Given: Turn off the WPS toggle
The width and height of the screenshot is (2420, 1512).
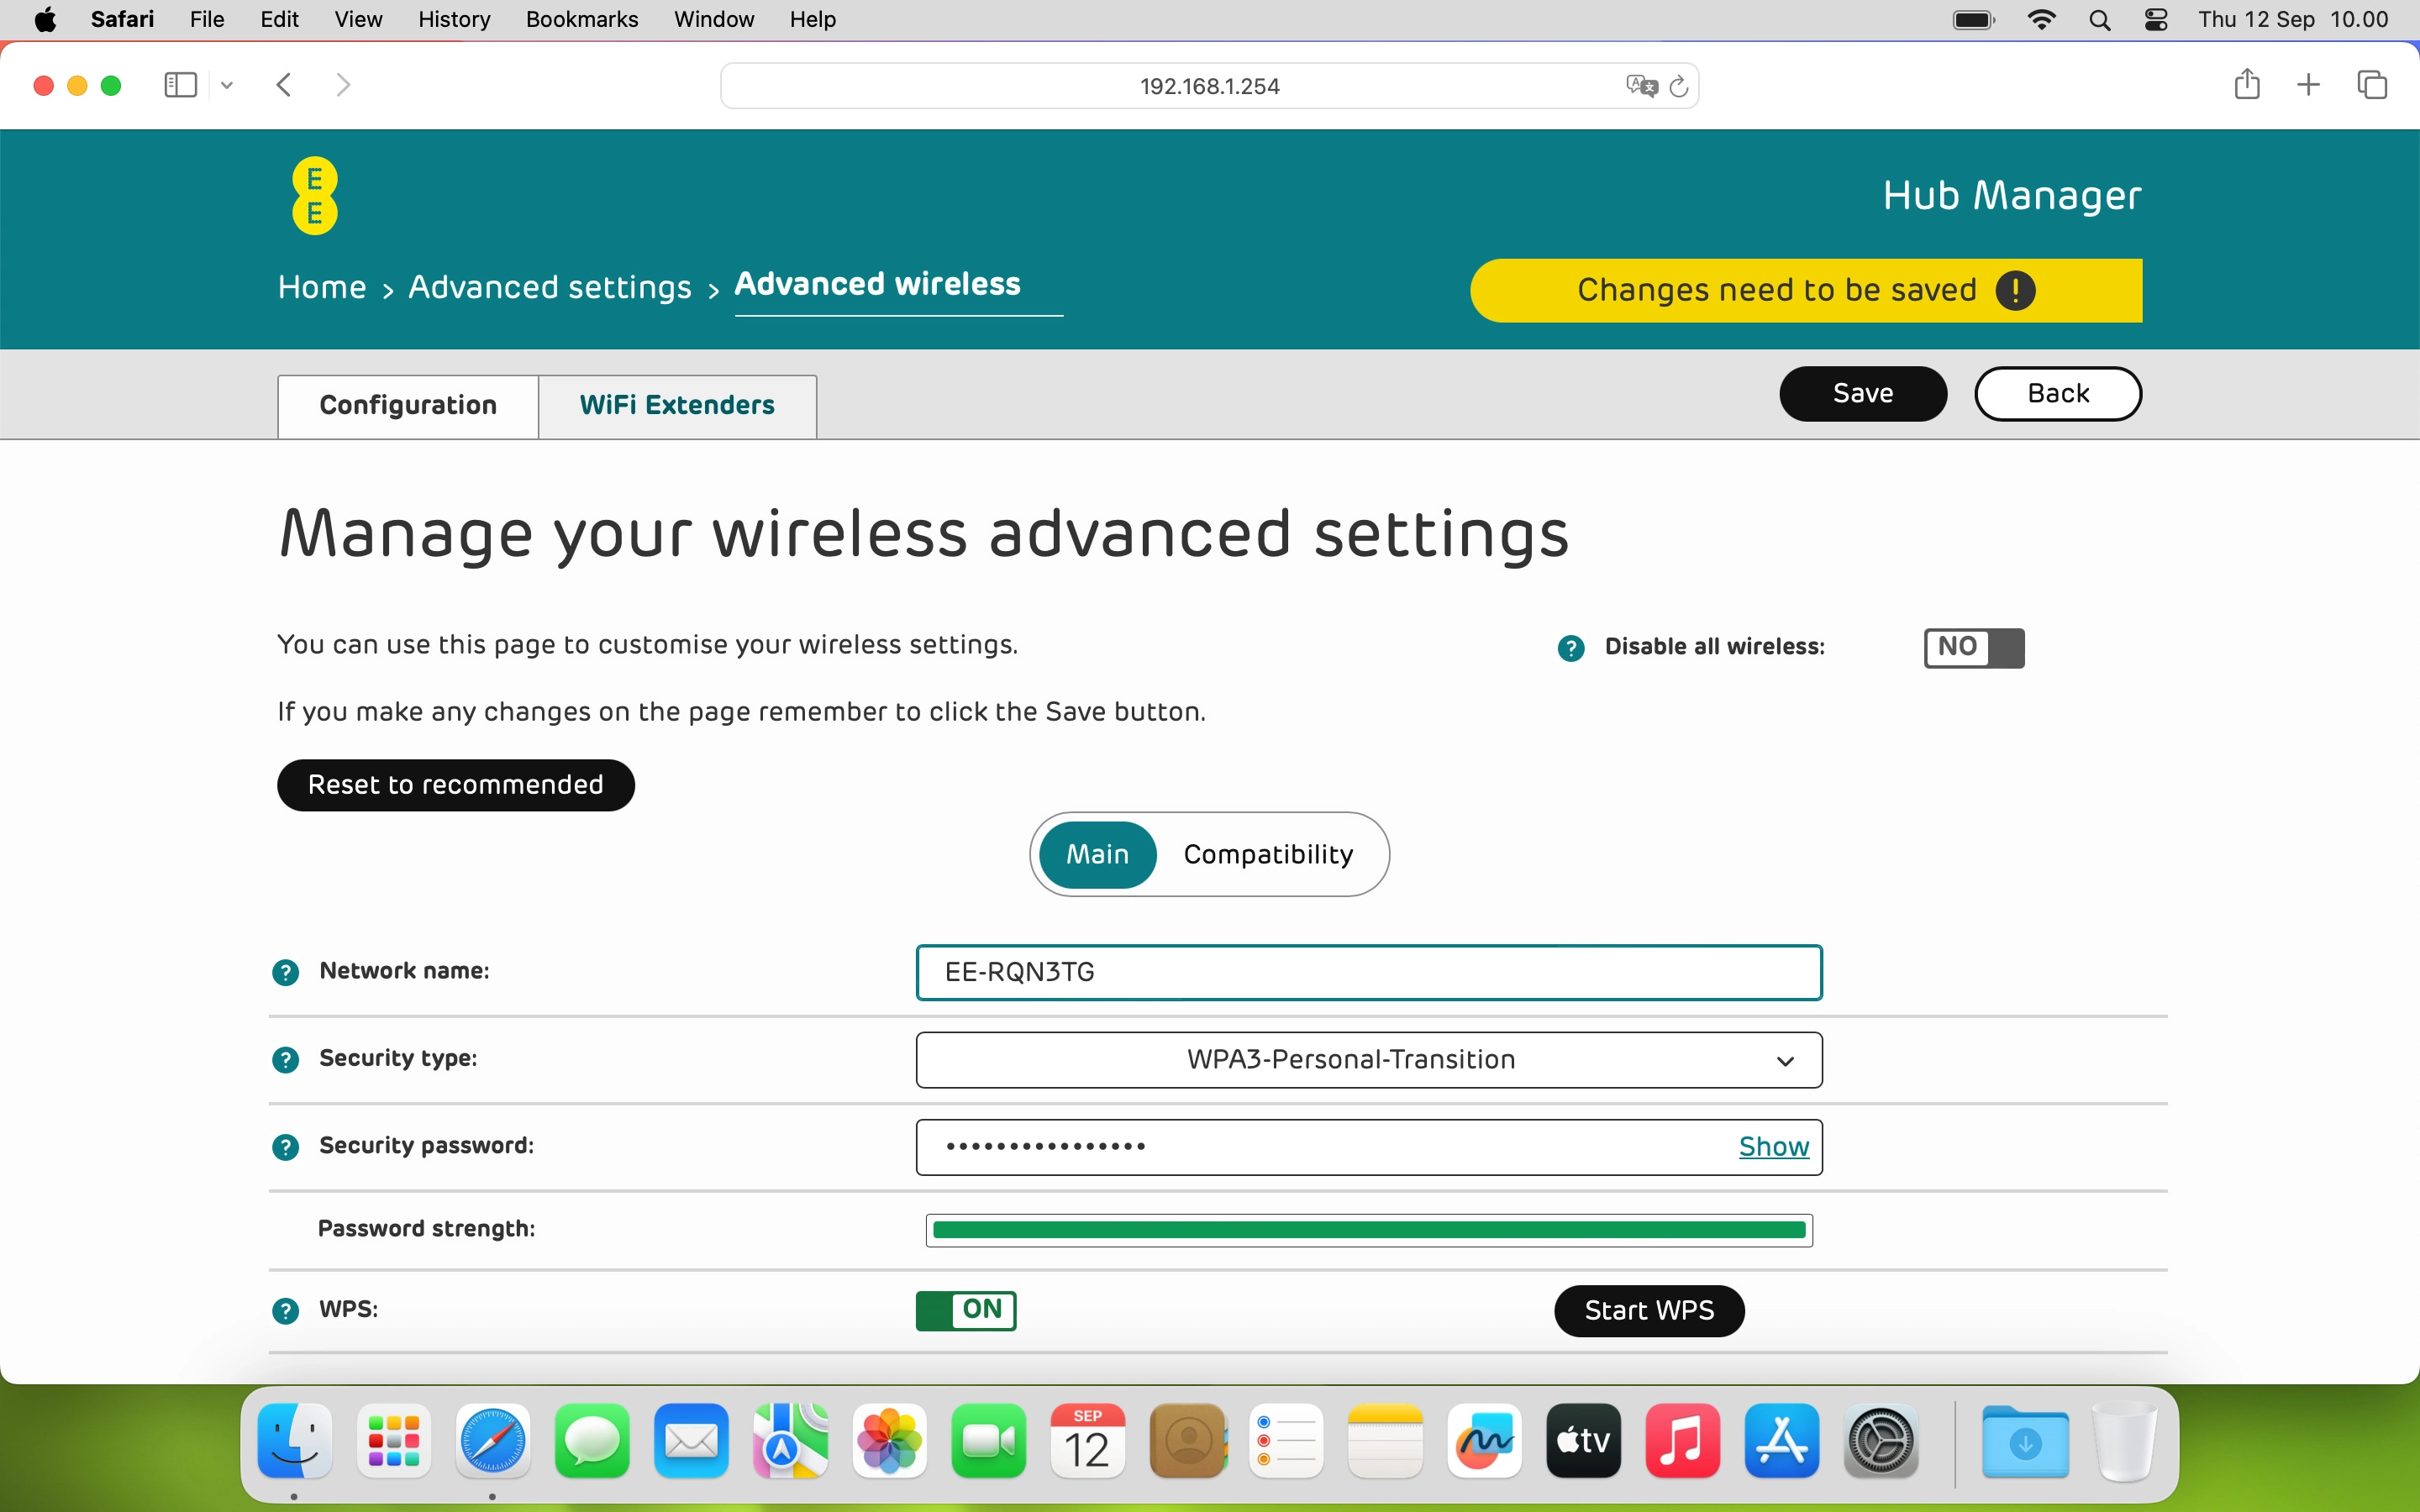Looking at the screenshot, I should (x=965, y=1310).
